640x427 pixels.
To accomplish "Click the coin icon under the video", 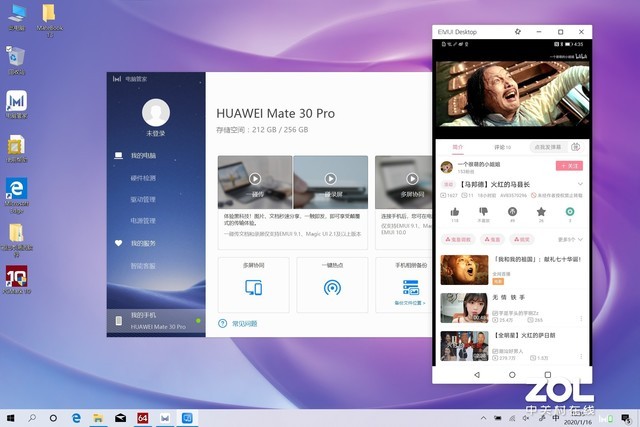I will click(x=512, y=211).
